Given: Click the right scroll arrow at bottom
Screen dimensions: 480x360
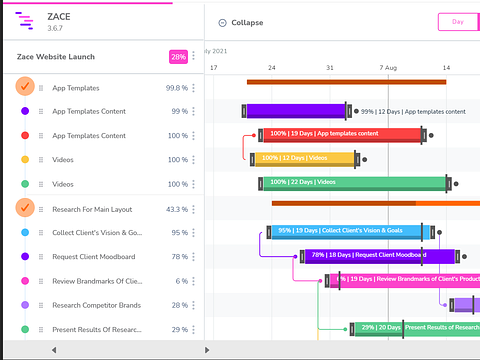Looking at the screenshot, I should coord(207,350).
